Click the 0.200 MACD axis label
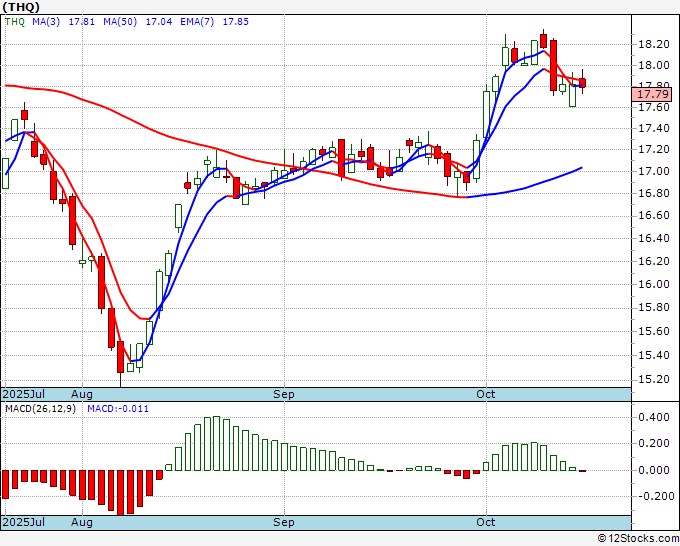The height and width of the screenshot is (546, 680). [x=654, y=444]
